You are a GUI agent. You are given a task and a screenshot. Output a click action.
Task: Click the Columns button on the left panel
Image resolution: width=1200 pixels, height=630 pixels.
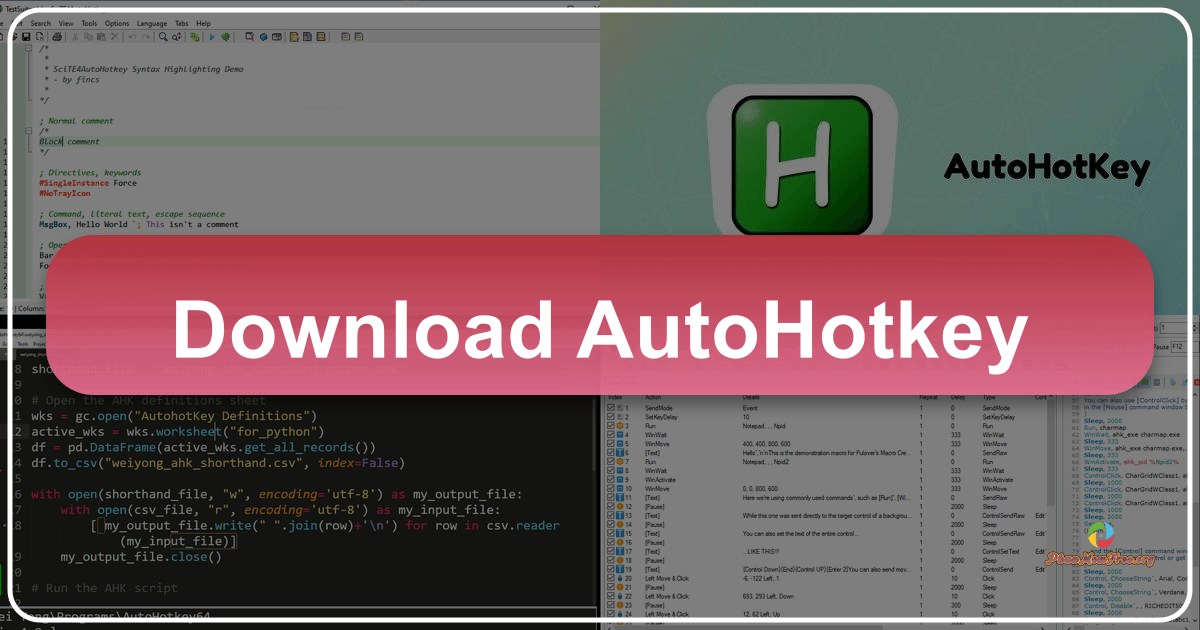pos(30,308)
